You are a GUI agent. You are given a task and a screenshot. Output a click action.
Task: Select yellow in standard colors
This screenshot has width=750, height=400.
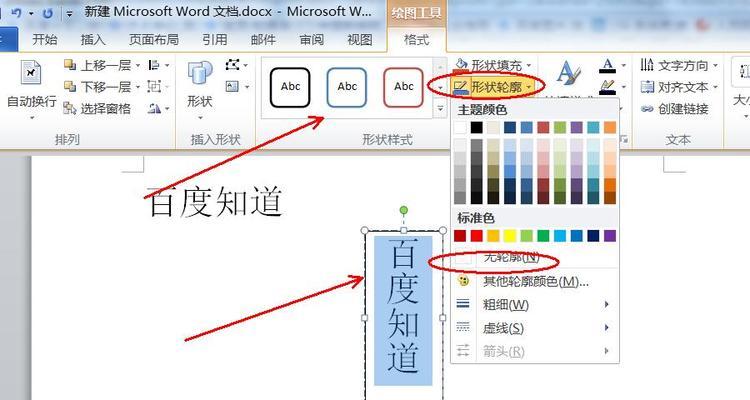coord(510,236)
